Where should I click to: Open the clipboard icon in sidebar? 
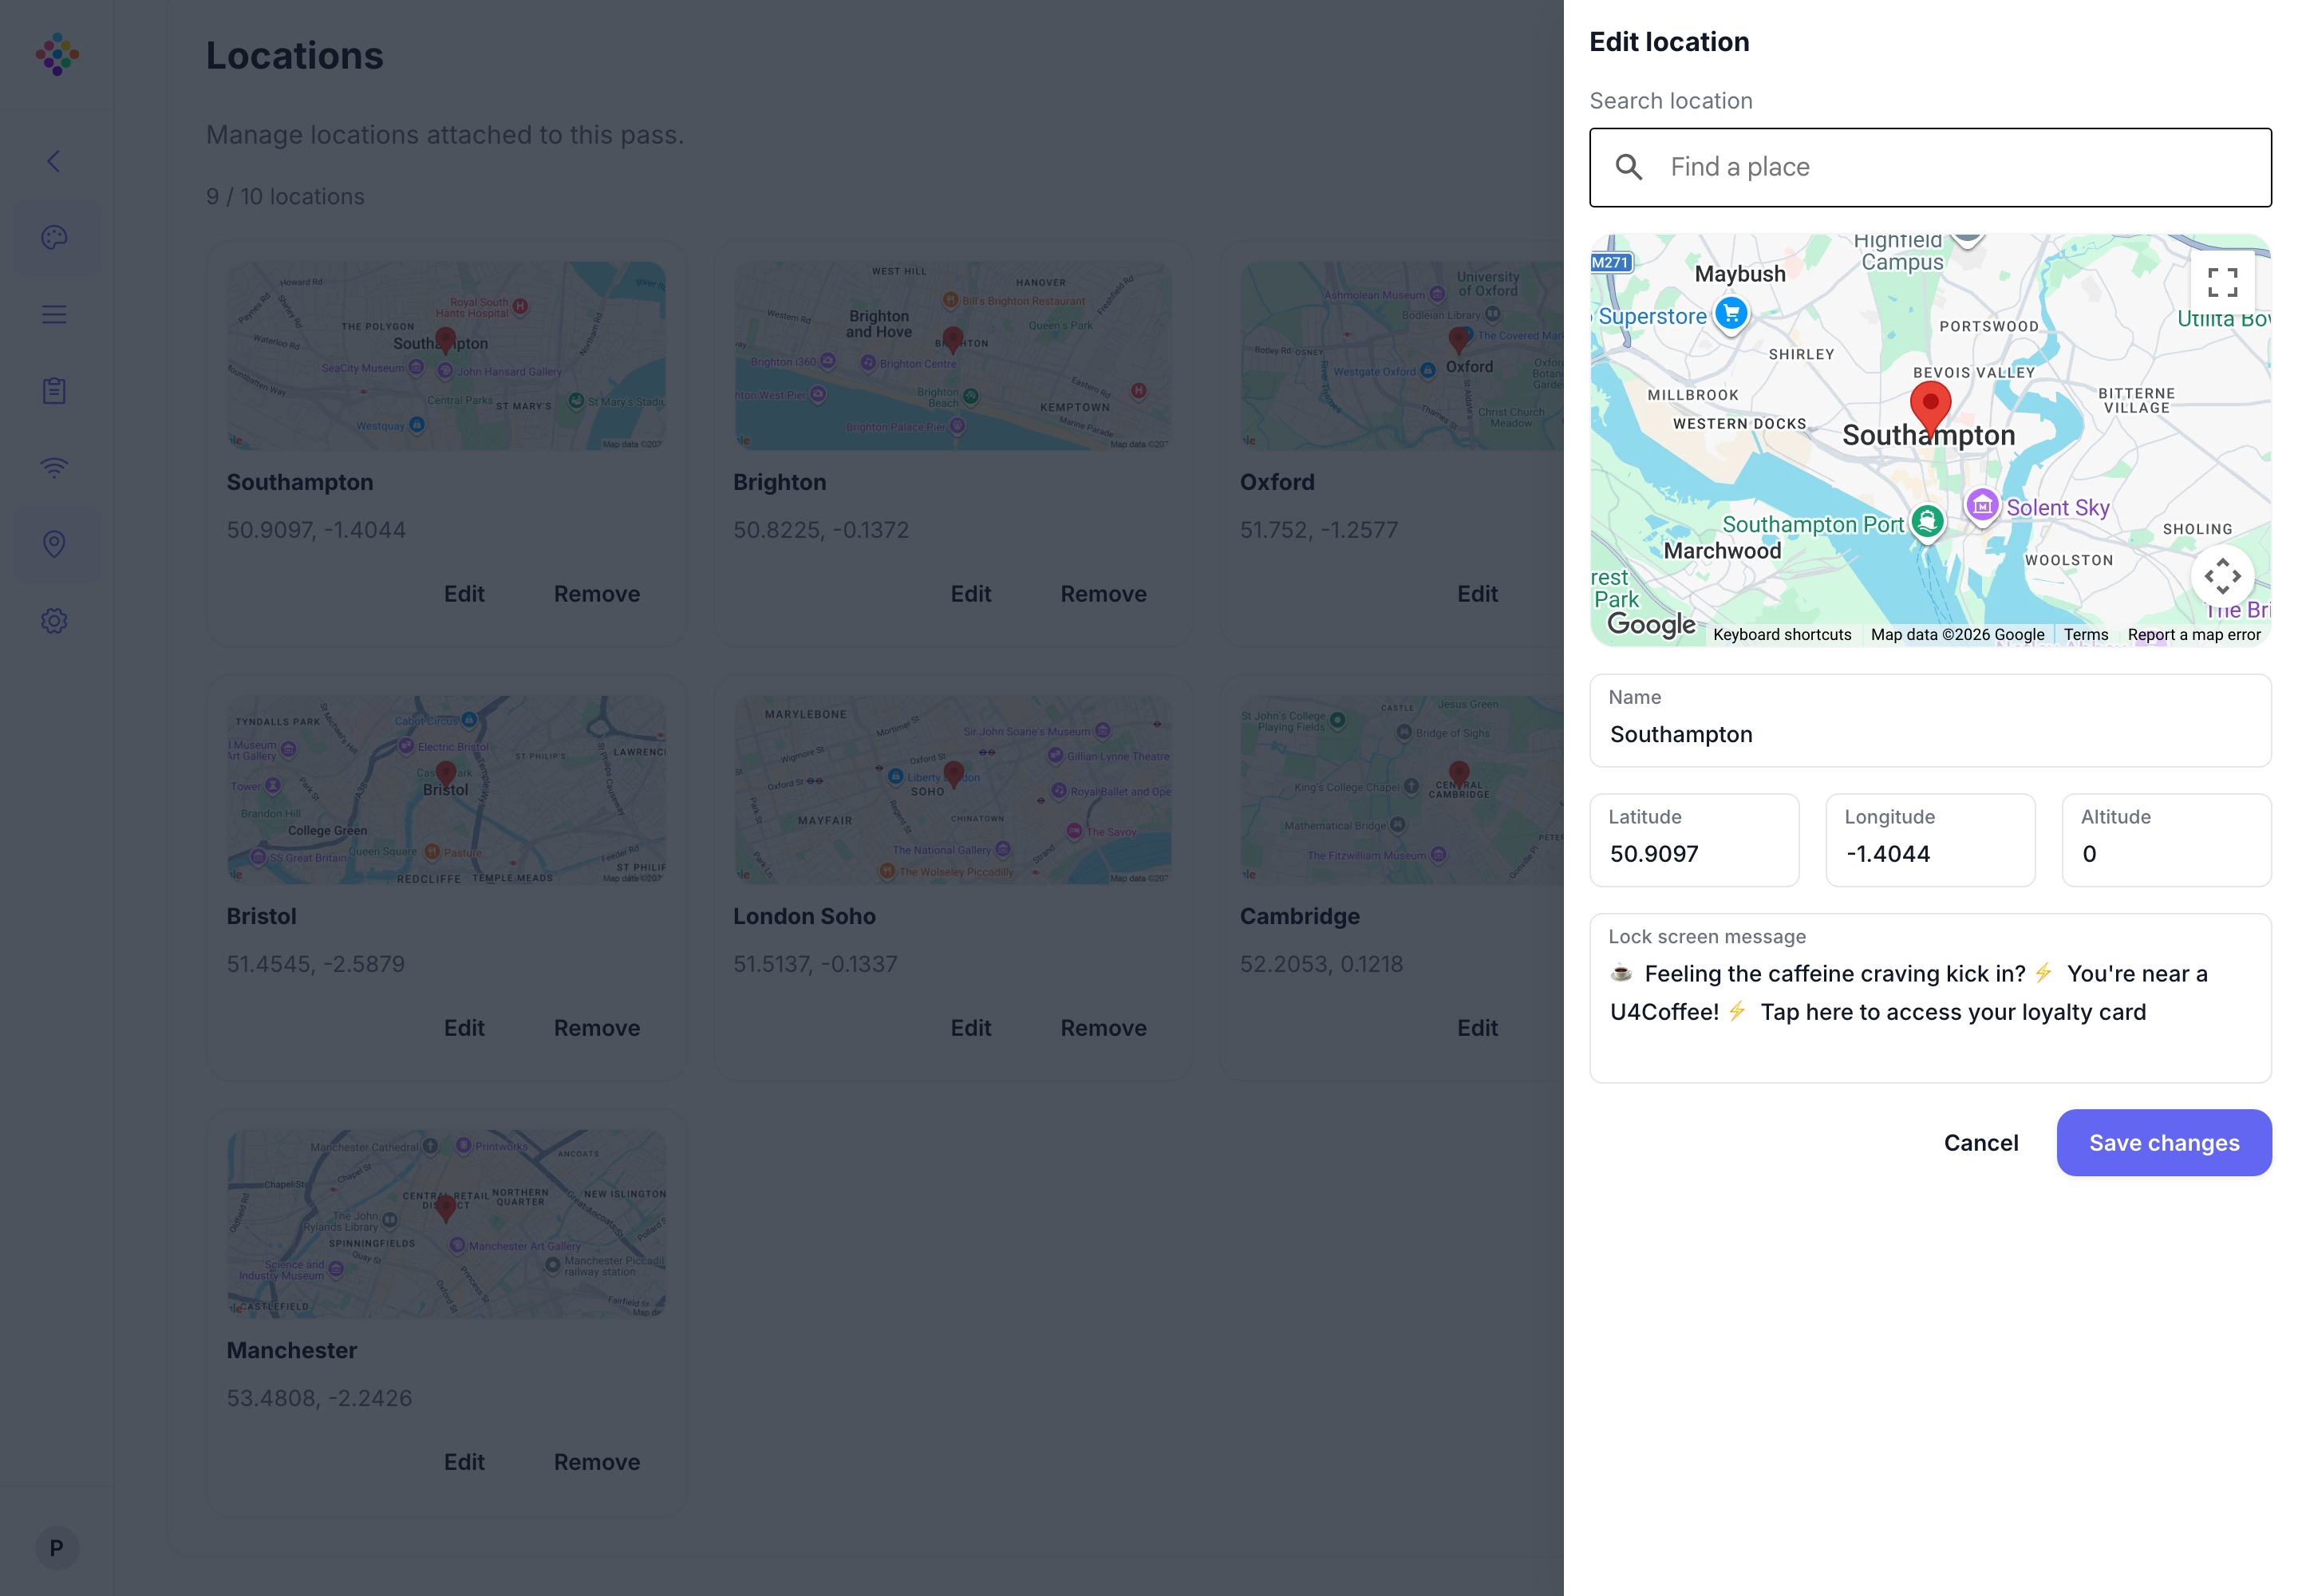click(54, 391)
